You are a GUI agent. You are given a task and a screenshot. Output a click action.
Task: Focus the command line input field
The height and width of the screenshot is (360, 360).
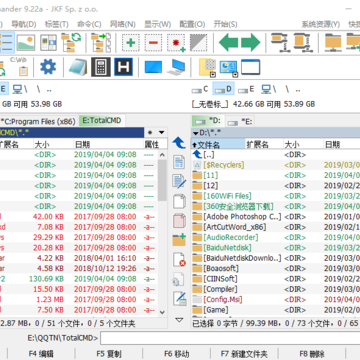click(230, 338)
